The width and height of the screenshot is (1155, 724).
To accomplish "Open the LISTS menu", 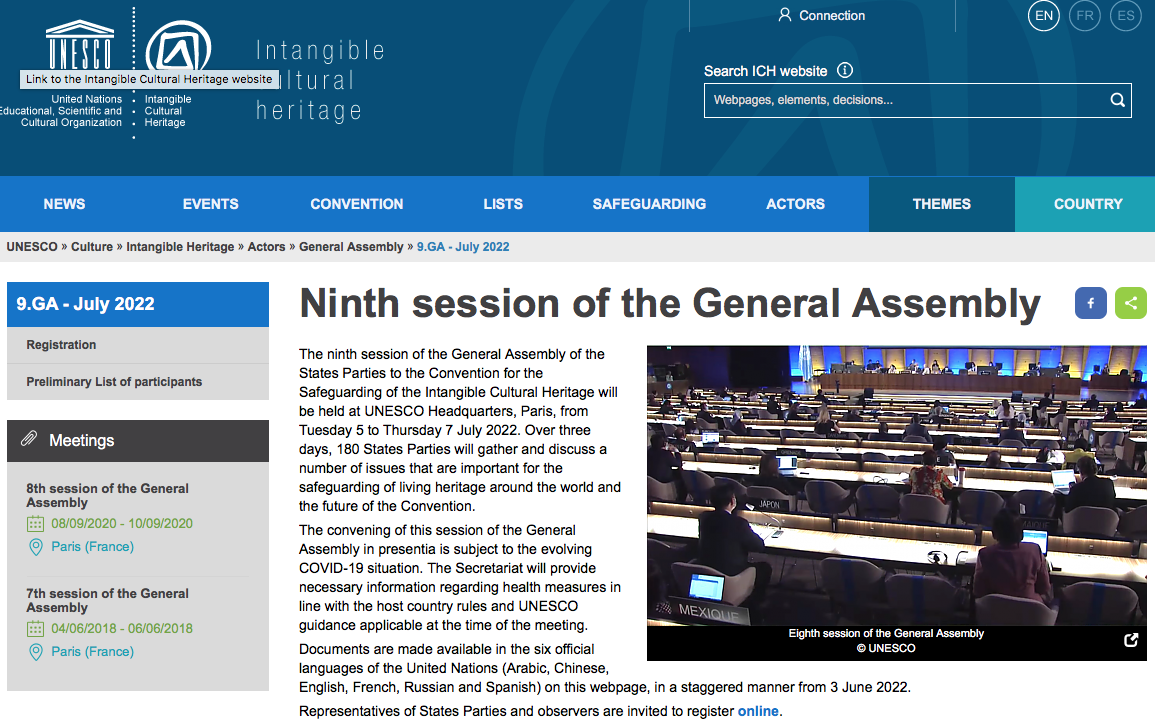I will click(x=503, y=204).
